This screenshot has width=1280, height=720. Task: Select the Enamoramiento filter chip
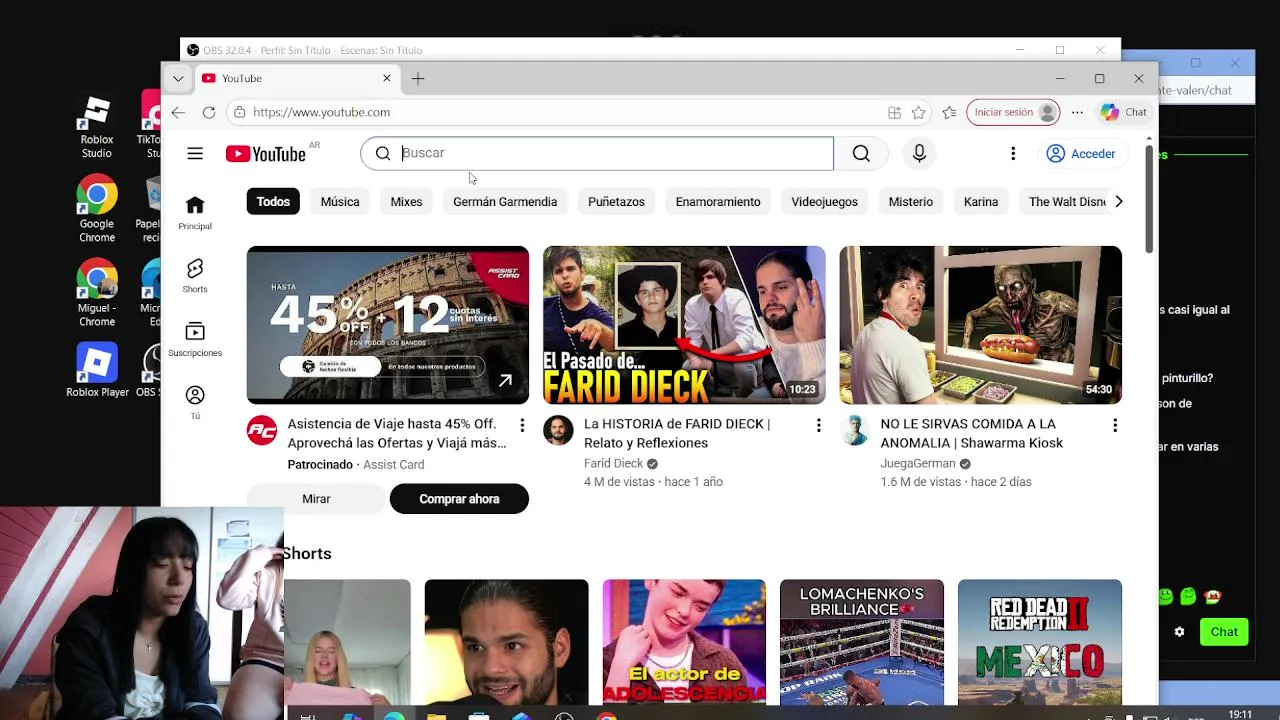click(718, 201)
